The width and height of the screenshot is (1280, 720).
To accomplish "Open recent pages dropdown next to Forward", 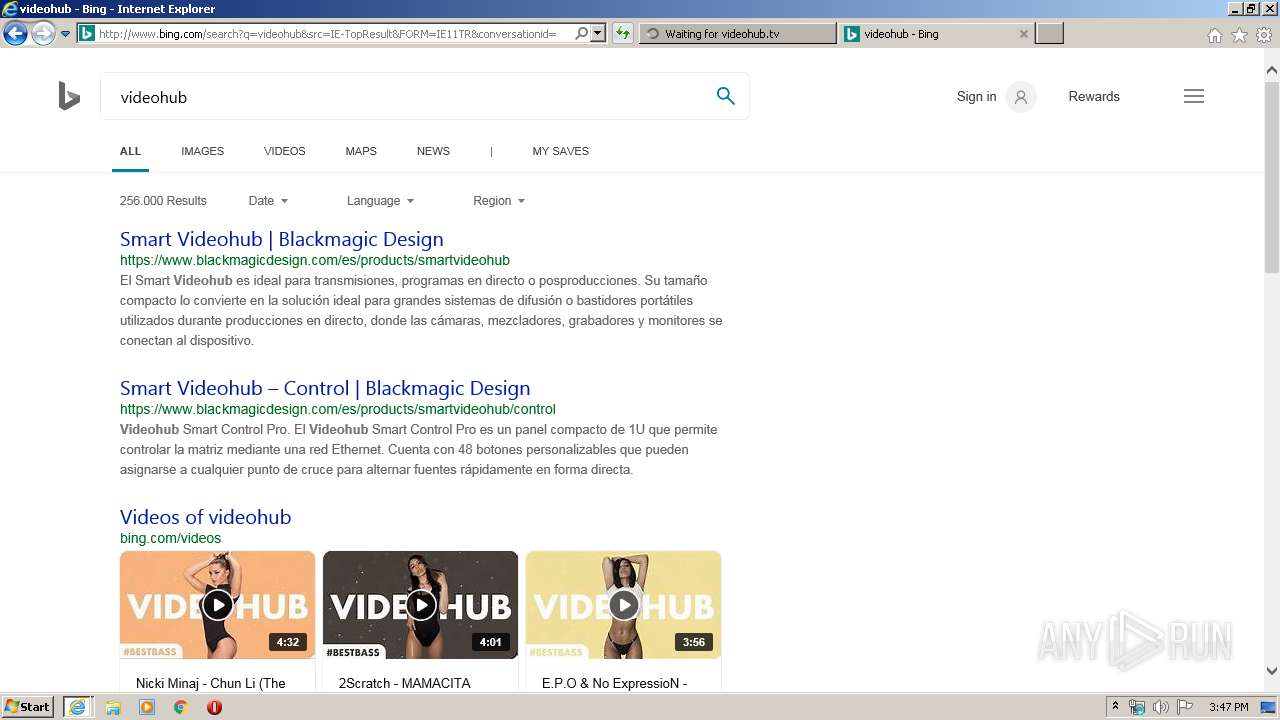I will (x=65, y=33).
